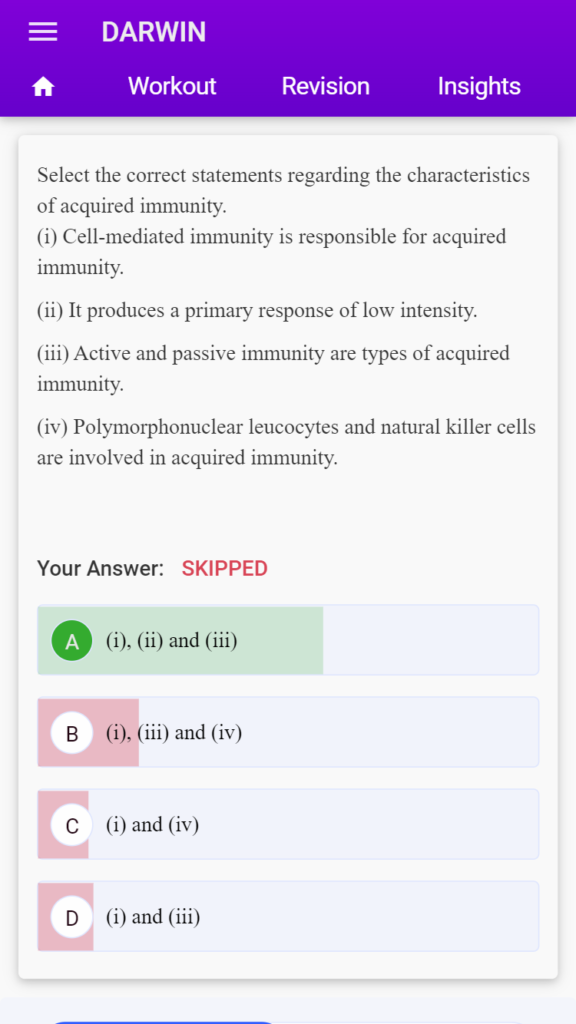Click answer text "(i), (iii) and (iv)"
The height and width of the screenshot is (1024, 576).
(174, 733)
